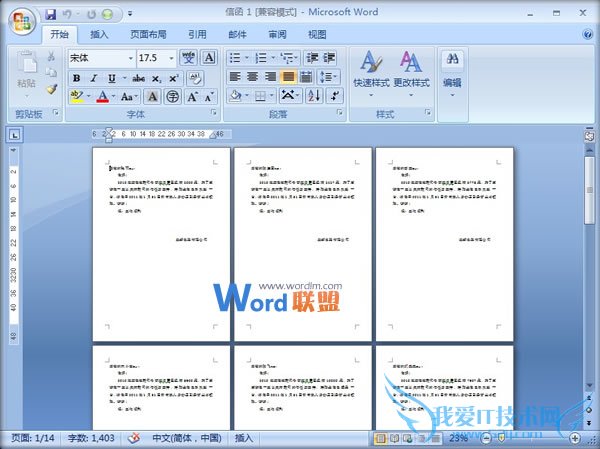Image resolution: width=600 pixels, height=449 pixels.
Task: Expand the Change Case menu
Action: [129, 96]
